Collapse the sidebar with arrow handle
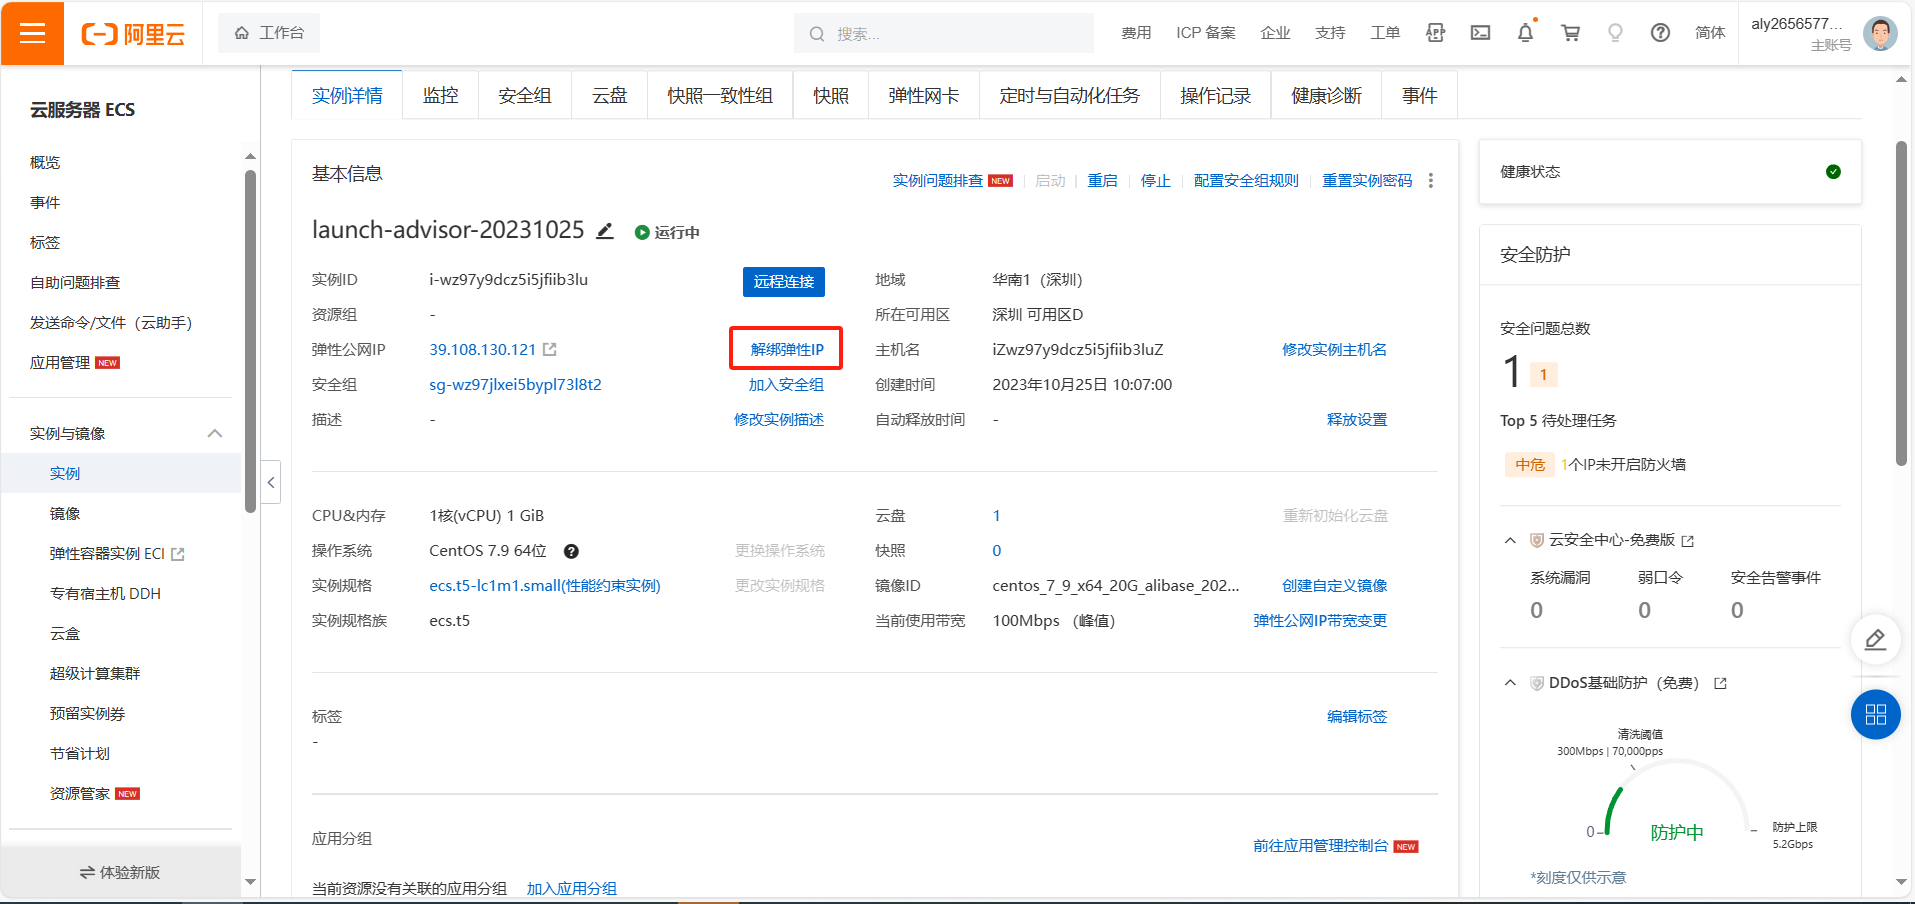Image resolution: width=1915 pixels, height=904 pixels. coord(270,483)
